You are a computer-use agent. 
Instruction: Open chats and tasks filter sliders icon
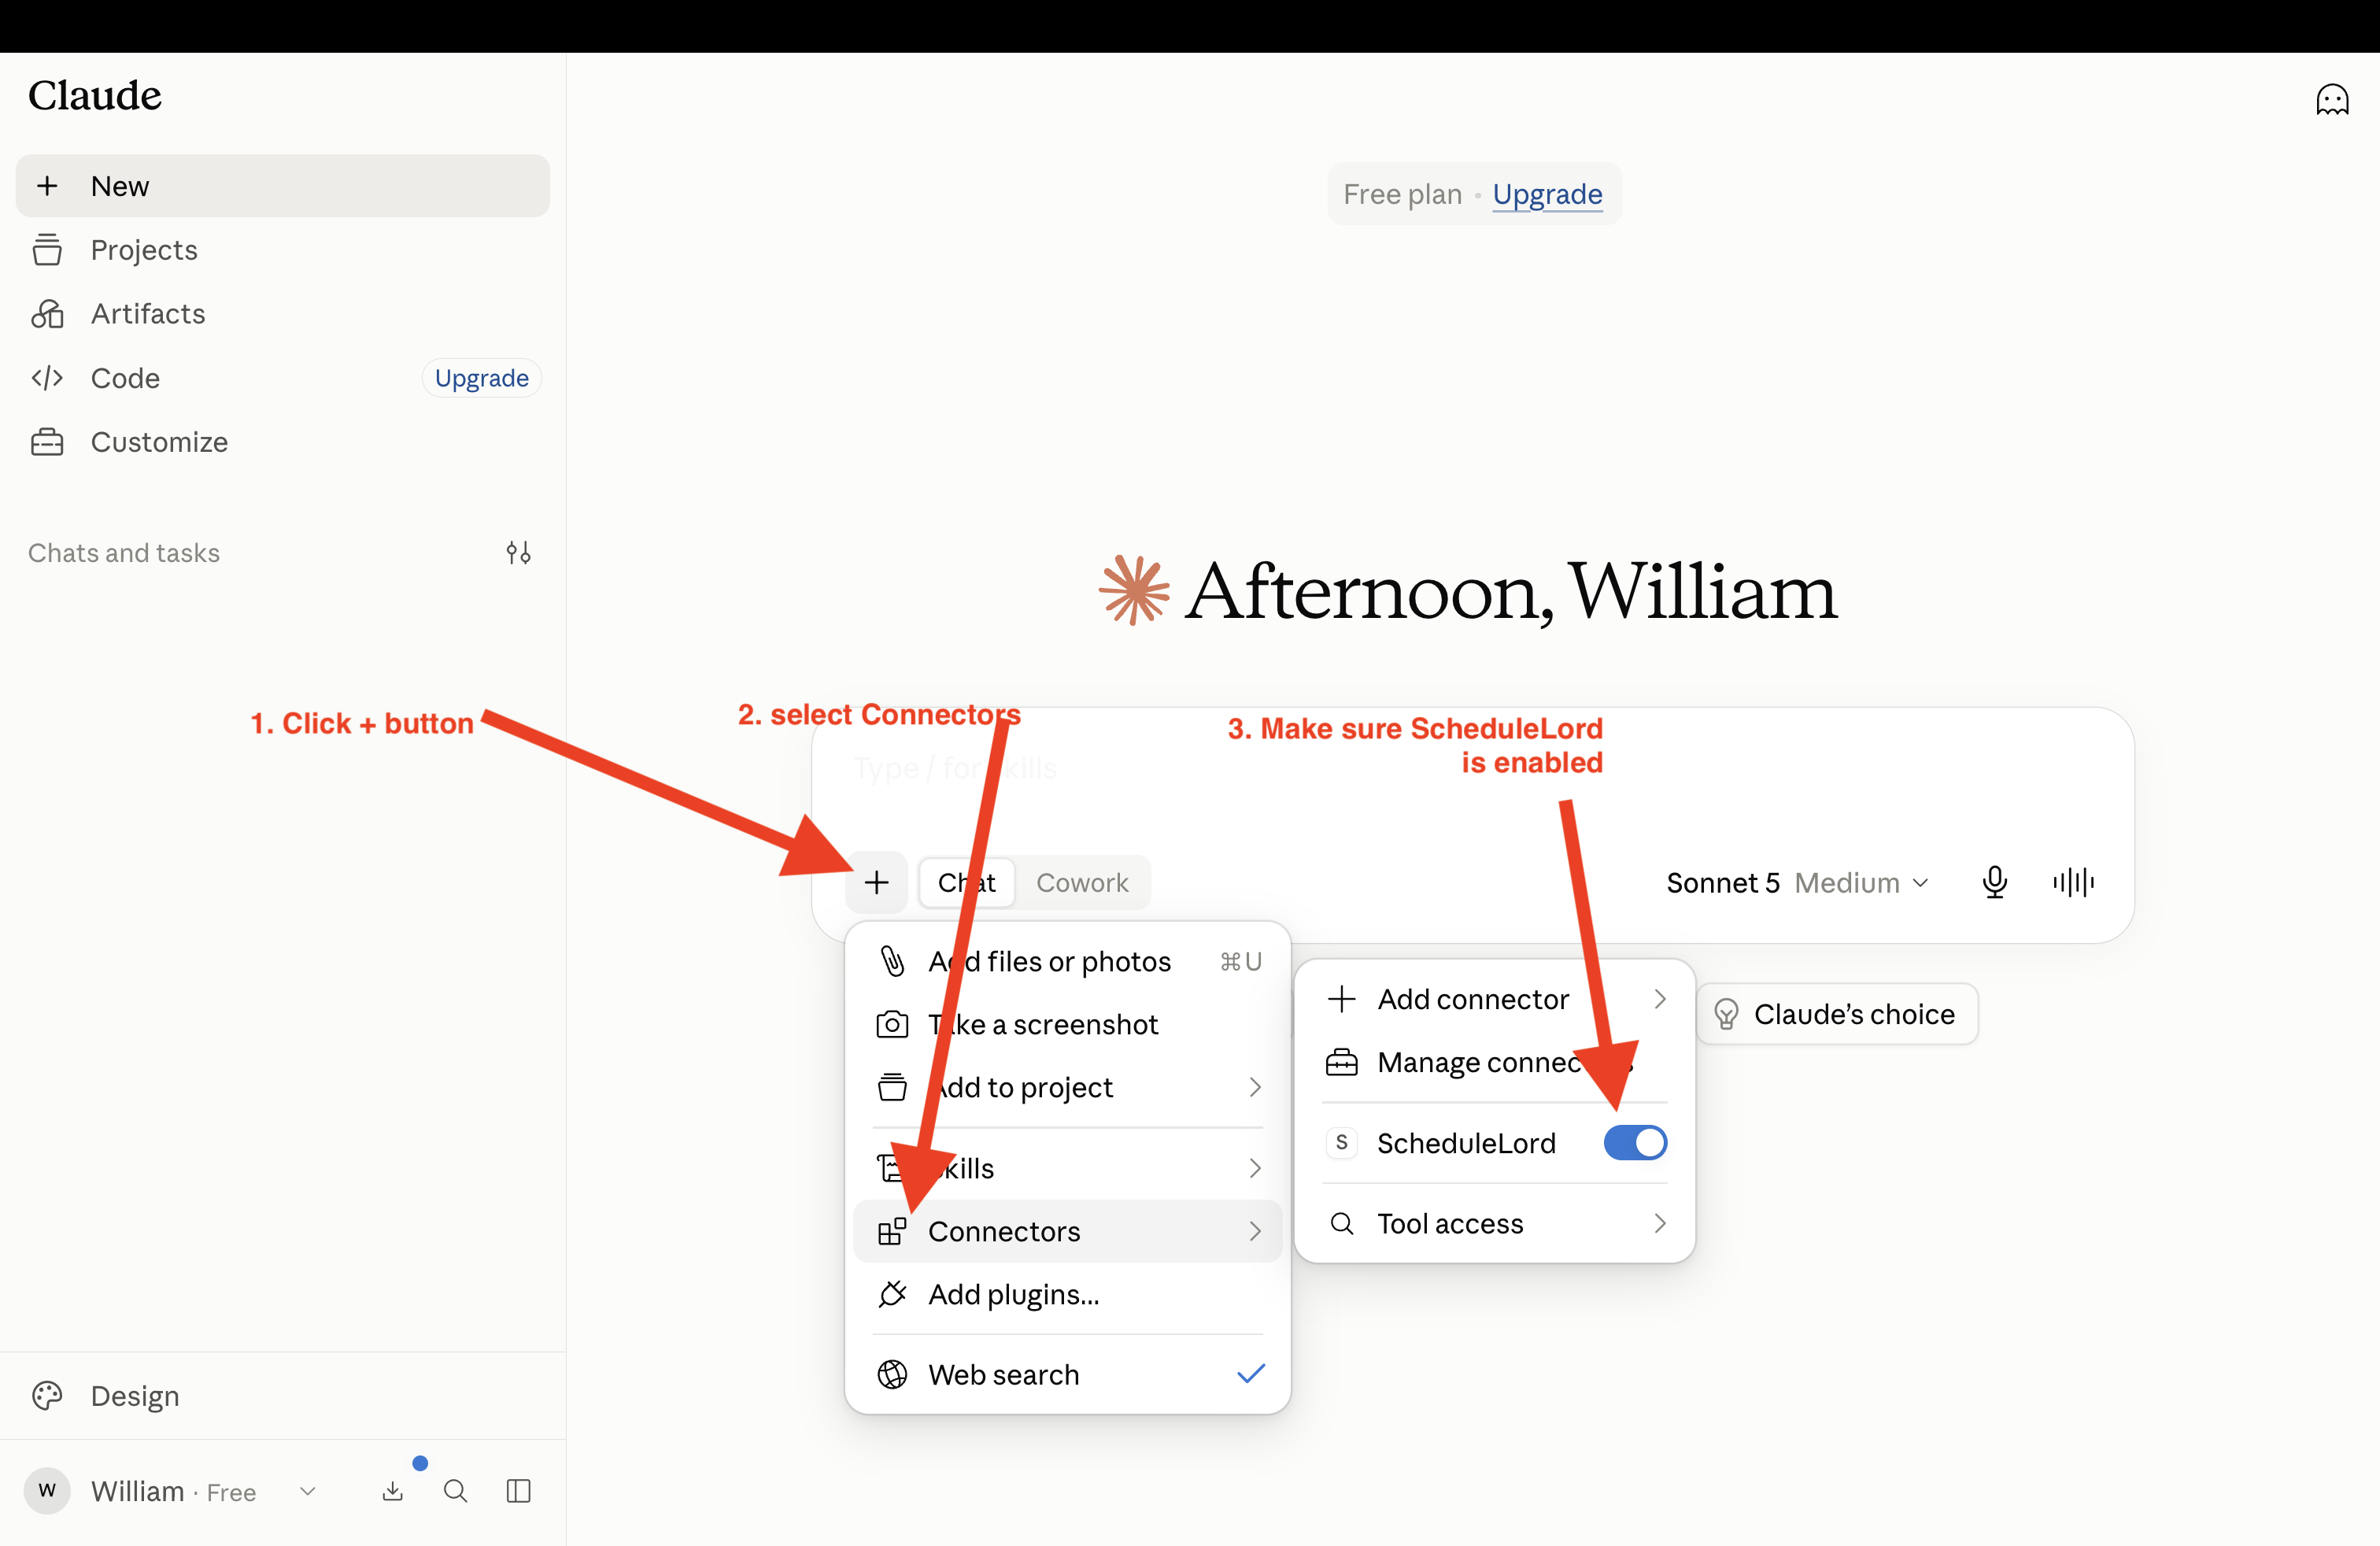[518, 553]
